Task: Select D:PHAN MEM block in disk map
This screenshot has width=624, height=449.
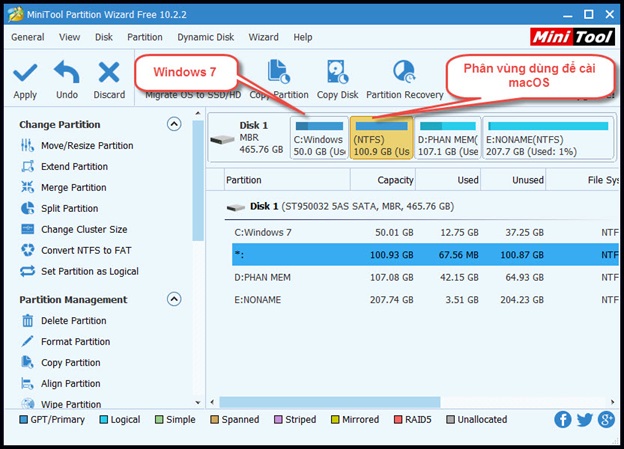Action: (448, 138)
